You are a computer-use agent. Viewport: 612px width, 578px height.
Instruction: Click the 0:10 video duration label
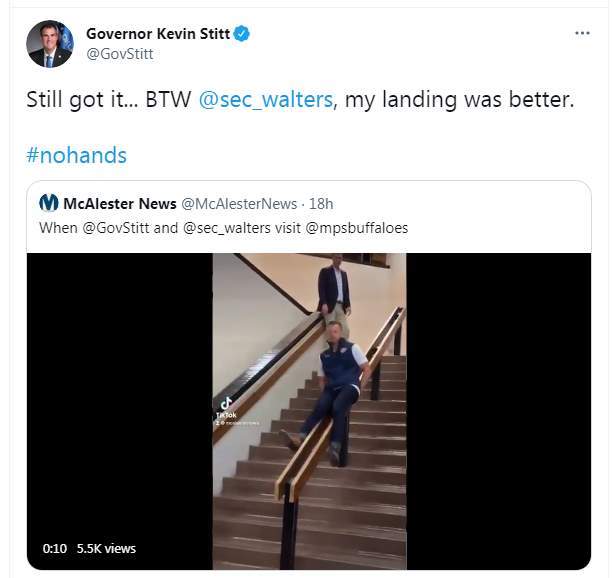[54, 549]
